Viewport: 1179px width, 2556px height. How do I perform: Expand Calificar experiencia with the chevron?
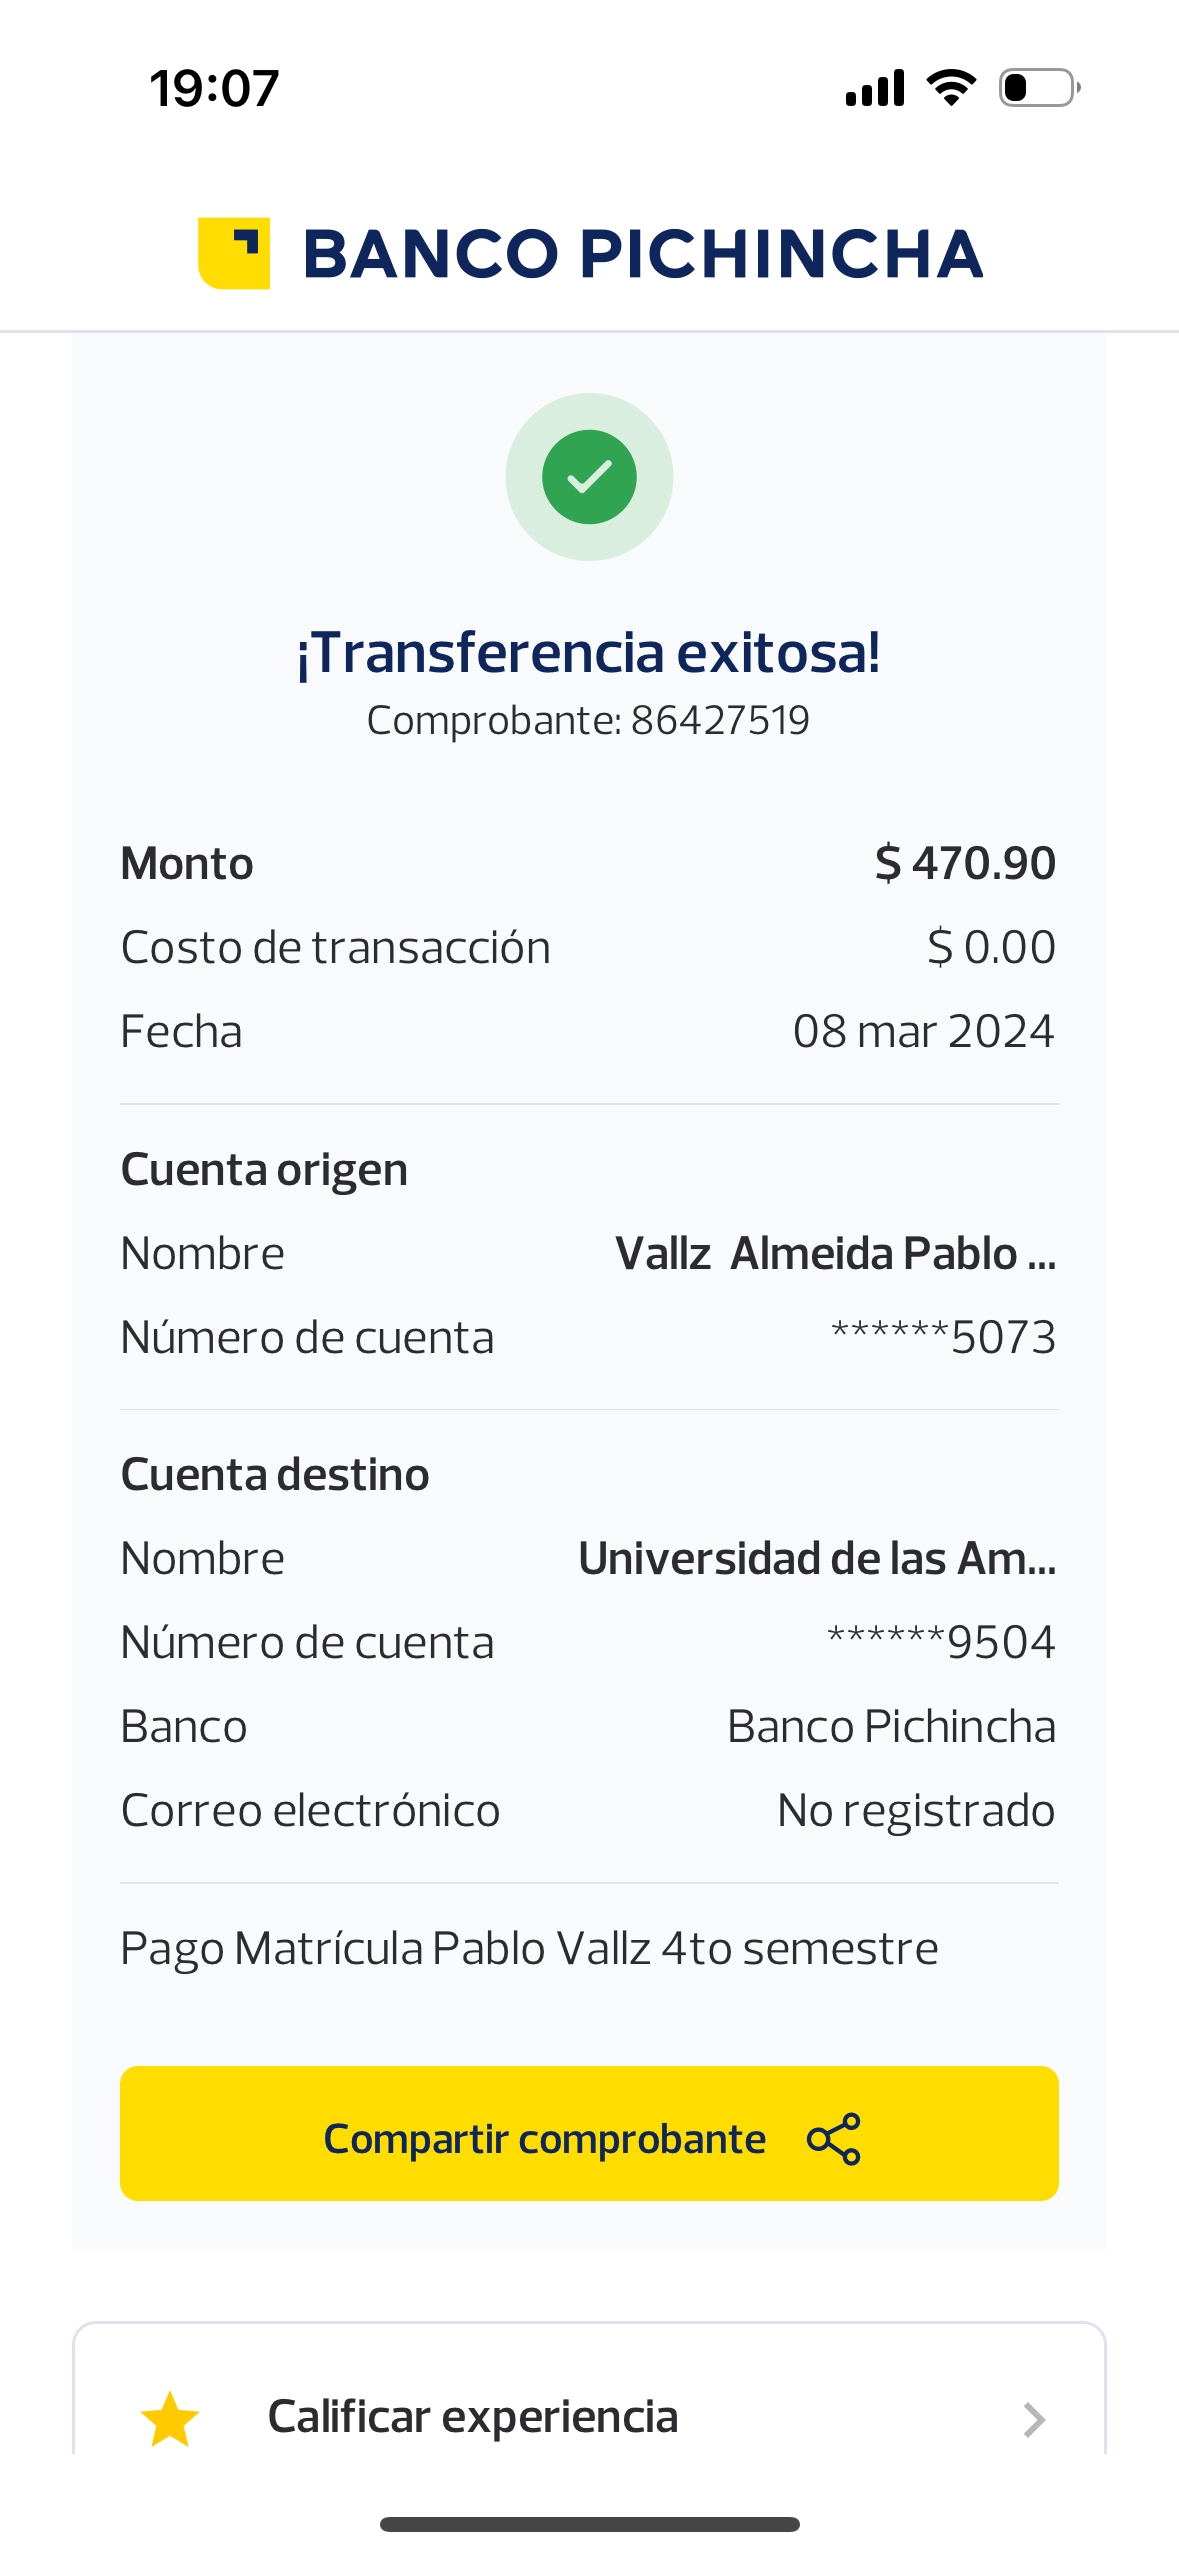1034,2419
